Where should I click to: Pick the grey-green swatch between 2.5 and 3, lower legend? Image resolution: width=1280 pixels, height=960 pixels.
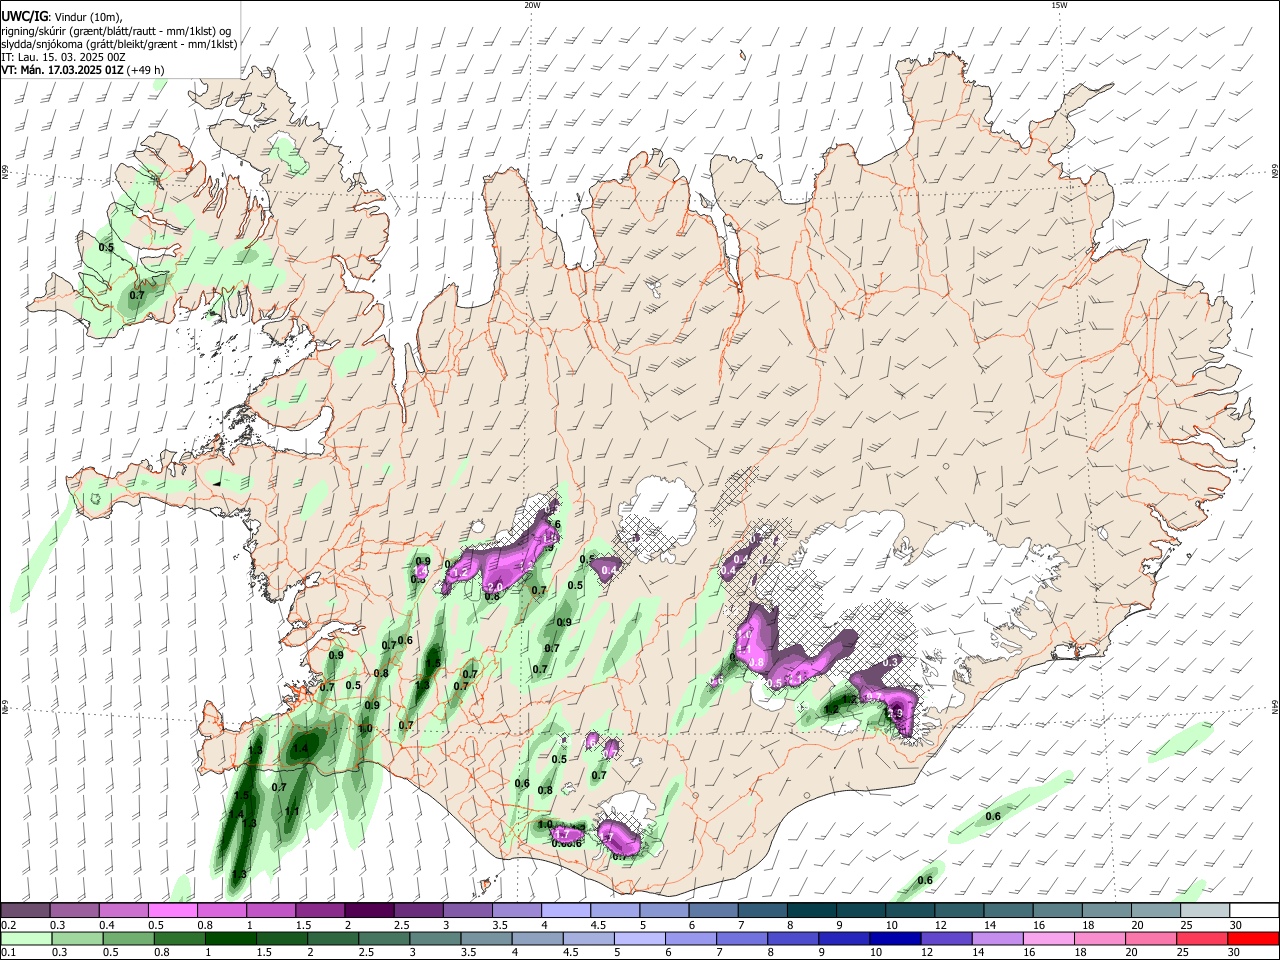[x=385, y=938]
